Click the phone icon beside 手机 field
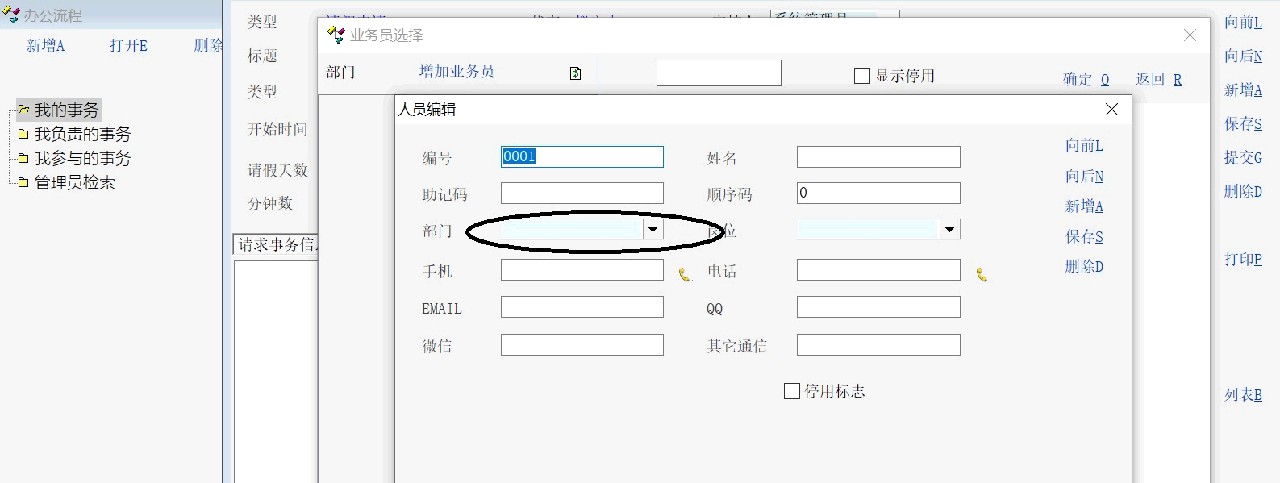 click(x=685, y=274)
